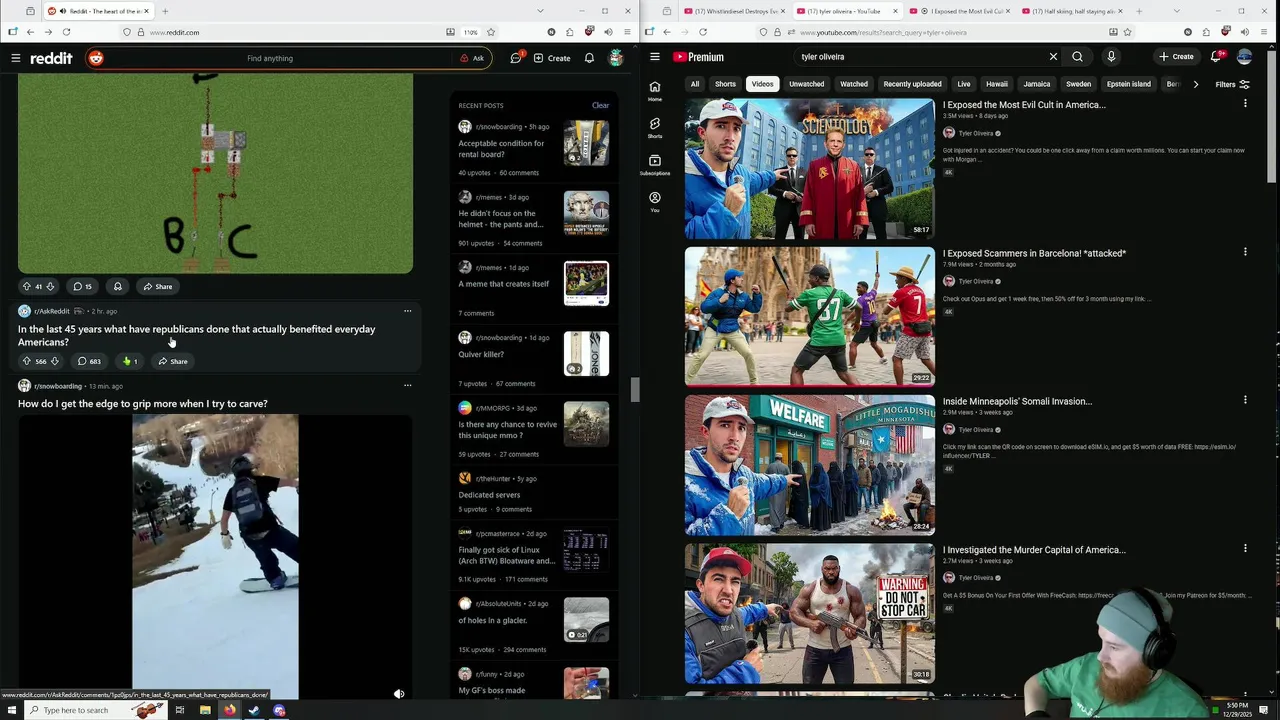Open the YouTube search Filters panel
This screenshot has height=720, width=1280.
pyautogui.click(x=1232, y=84)
